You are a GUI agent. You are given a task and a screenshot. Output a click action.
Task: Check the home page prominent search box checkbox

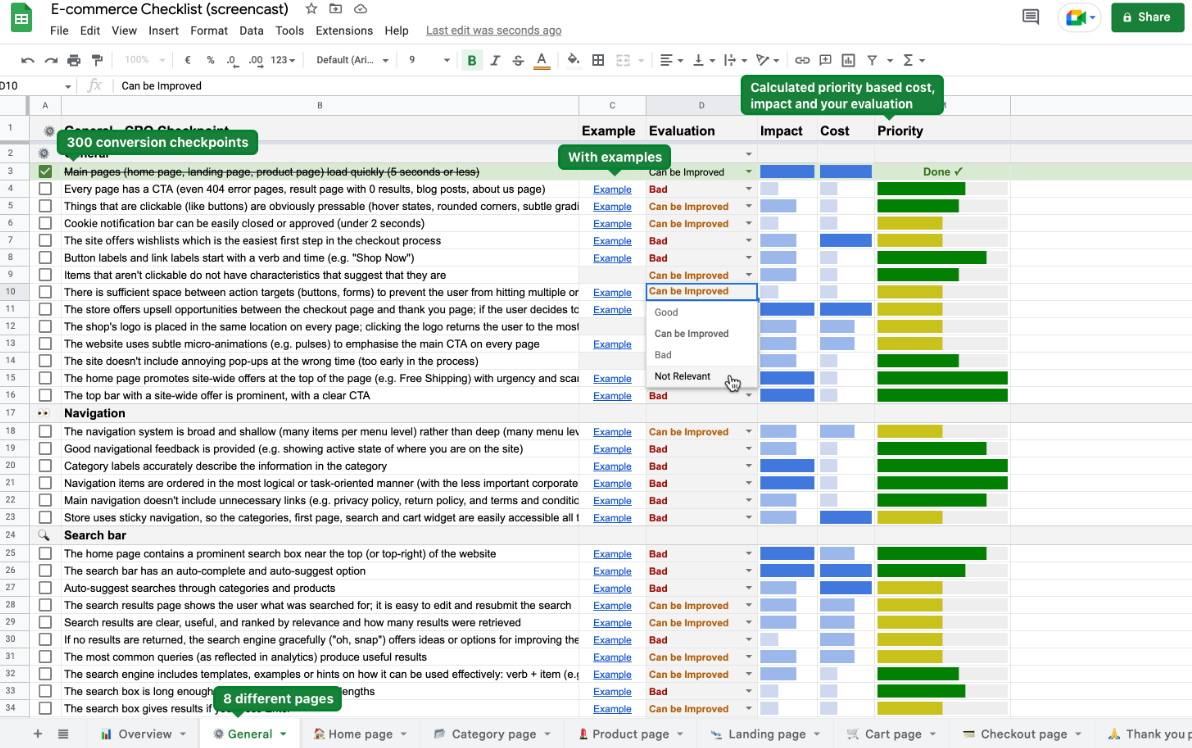point(45,554)
